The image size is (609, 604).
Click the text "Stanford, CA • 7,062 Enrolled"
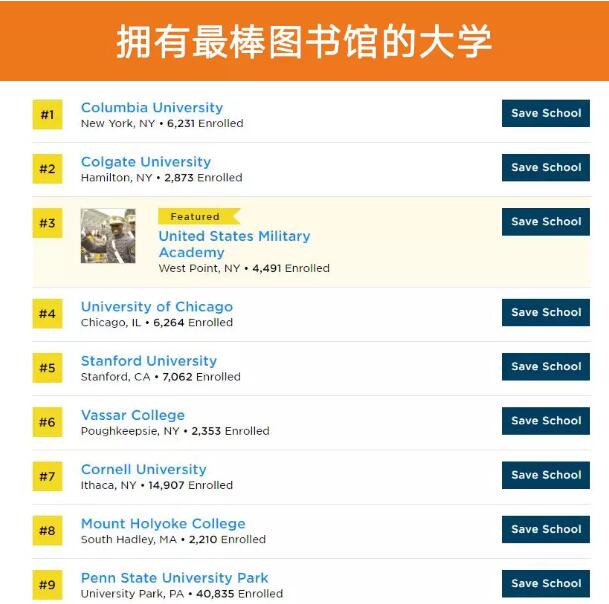pyautogui.click(x=161, y=377)
